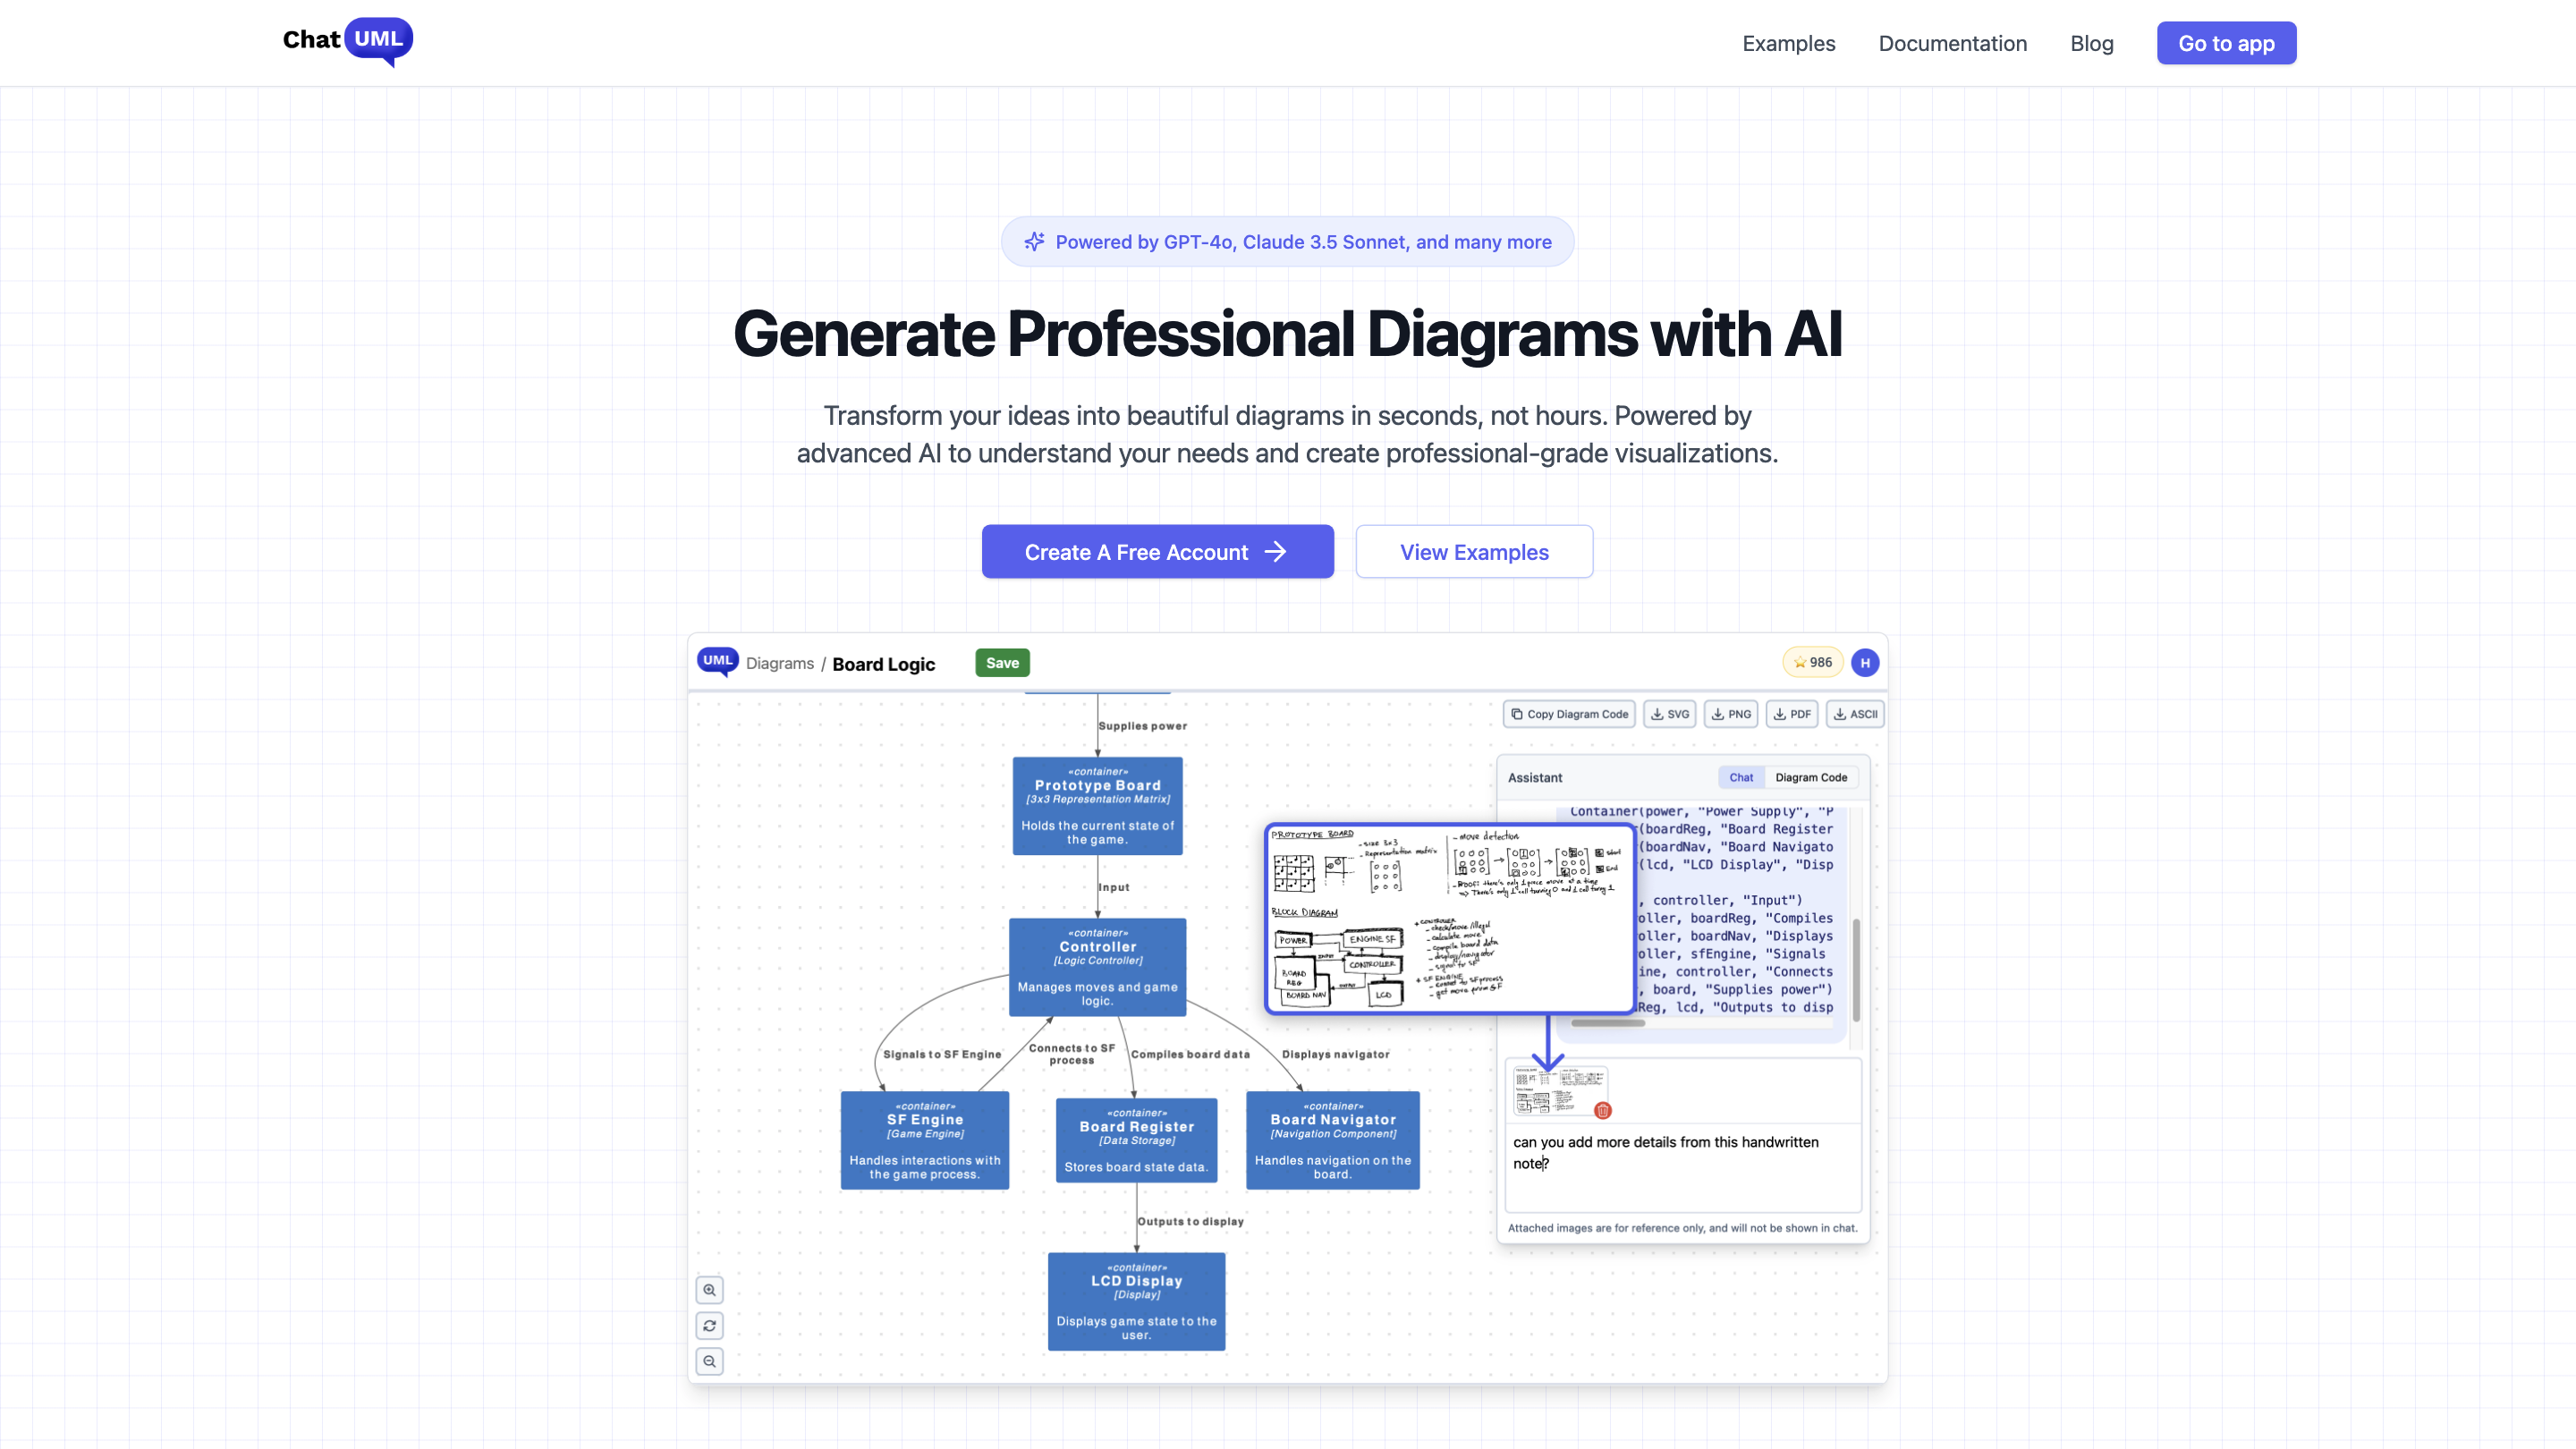This screenshot has width=2576, height=1449.
Task: Click the zoom out magnifier icon
Action: (709, 1361)
